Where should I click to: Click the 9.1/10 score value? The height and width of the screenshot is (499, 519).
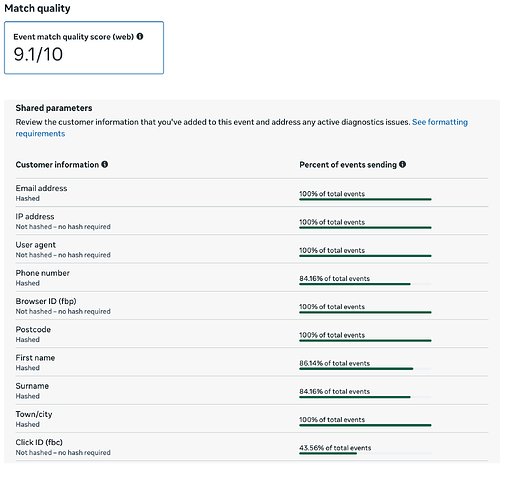click(x=38, y=54)
